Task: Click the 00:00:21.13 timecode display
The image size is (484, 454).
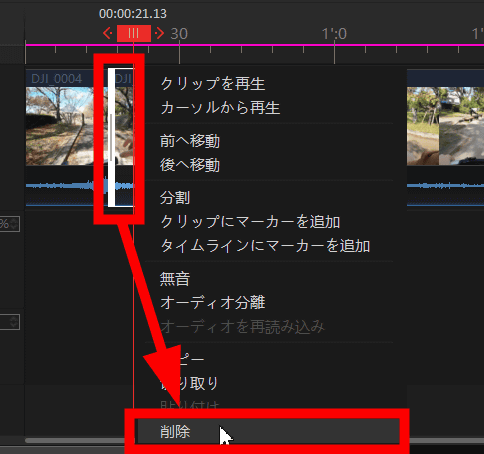Action: (133, 14)
